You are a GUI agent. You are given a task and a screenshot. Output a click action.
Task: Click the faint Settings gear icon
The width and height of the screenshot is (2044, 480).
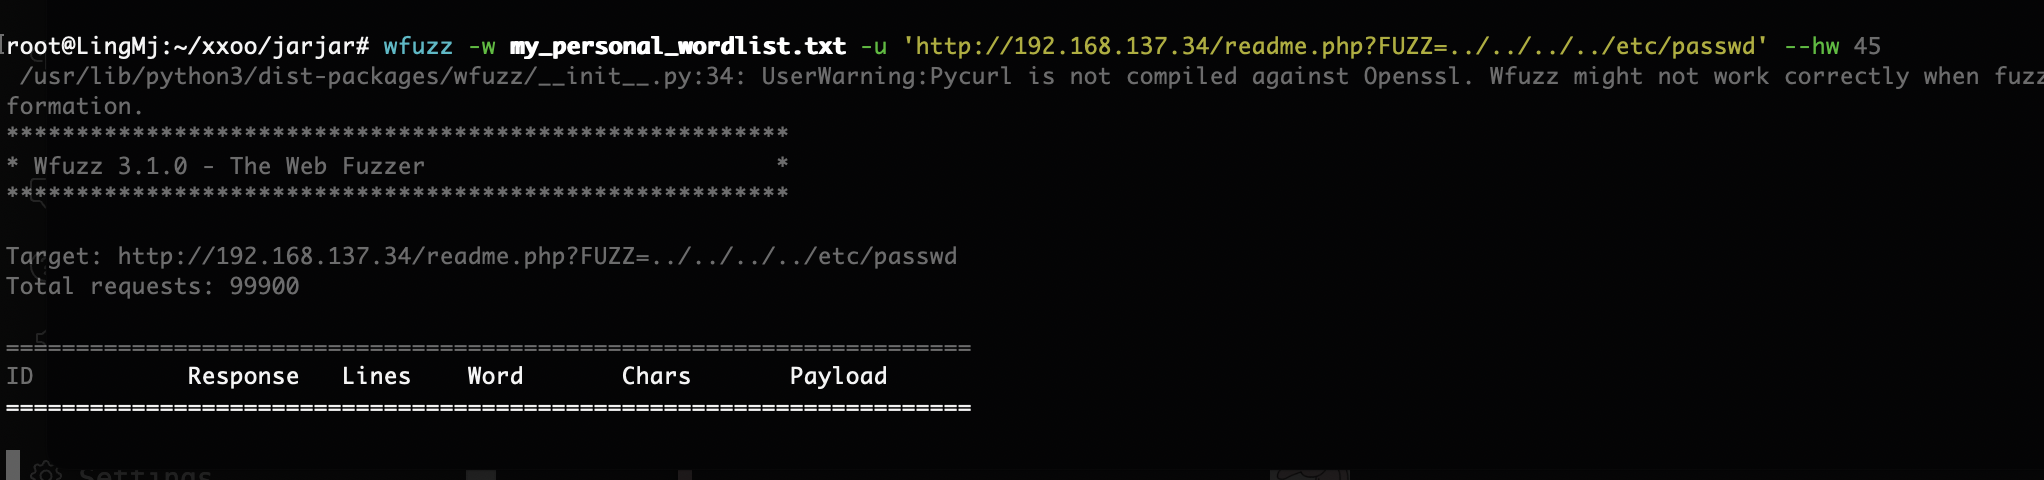click(x=46, y=471)
